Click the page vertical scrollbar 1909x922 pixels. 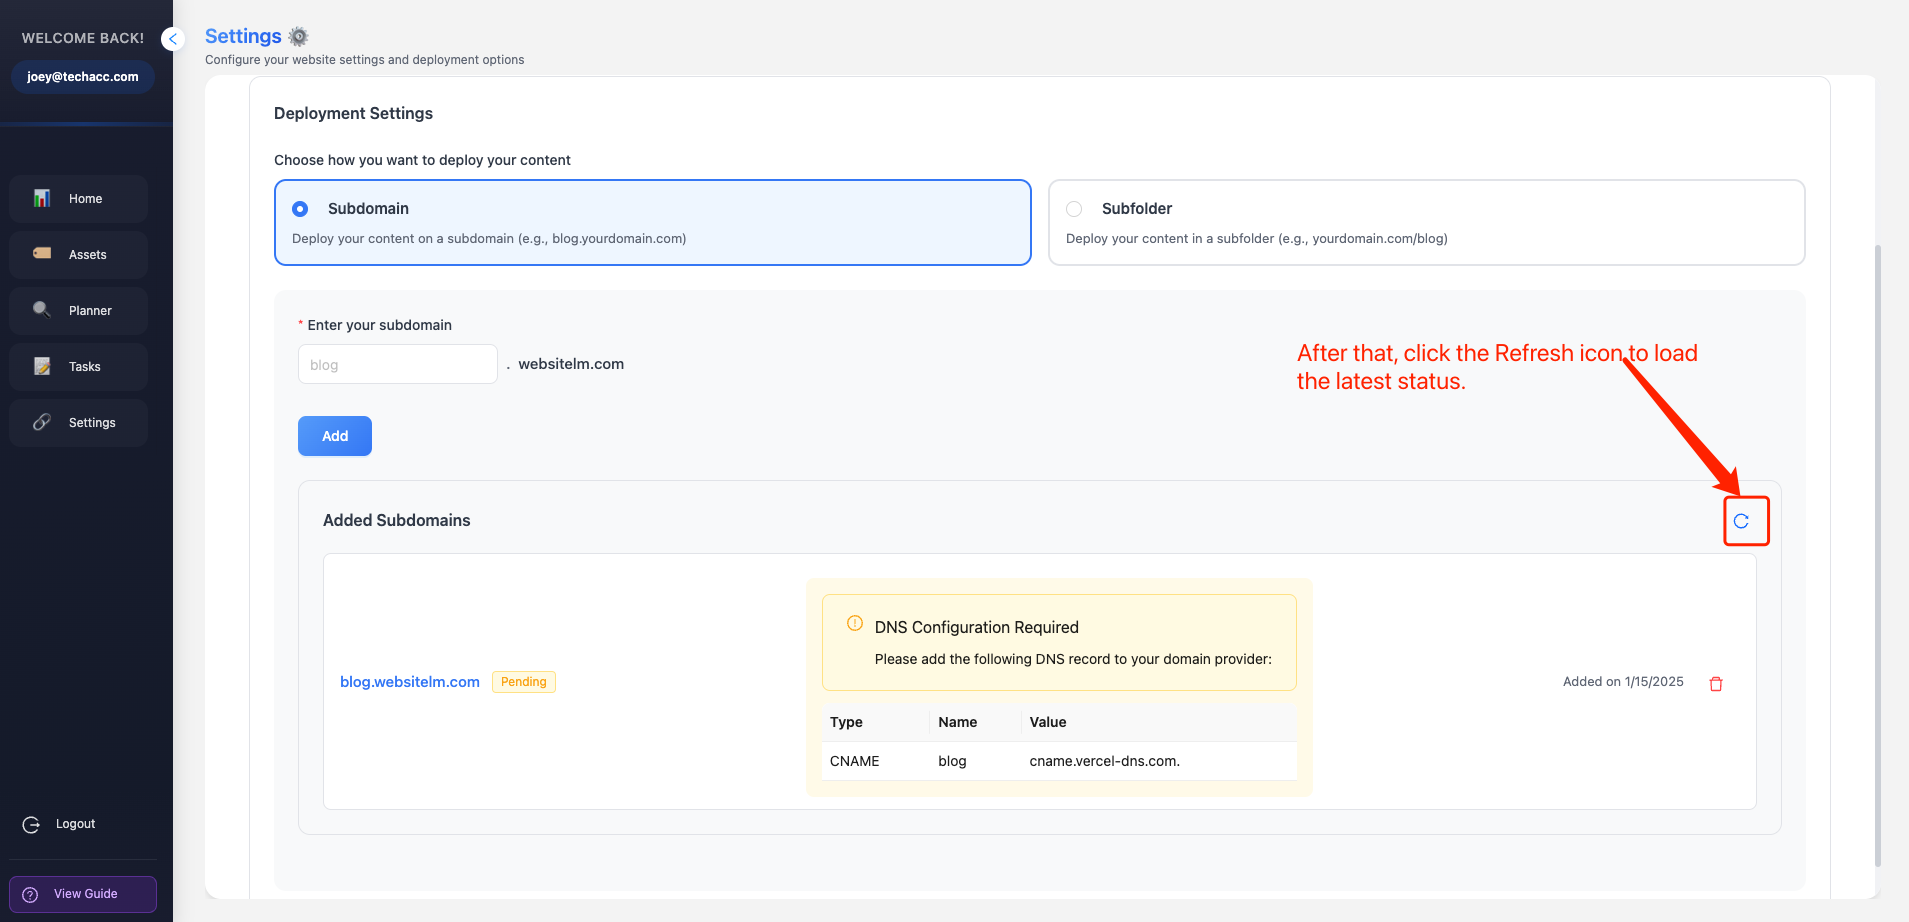pos(1877,555)
